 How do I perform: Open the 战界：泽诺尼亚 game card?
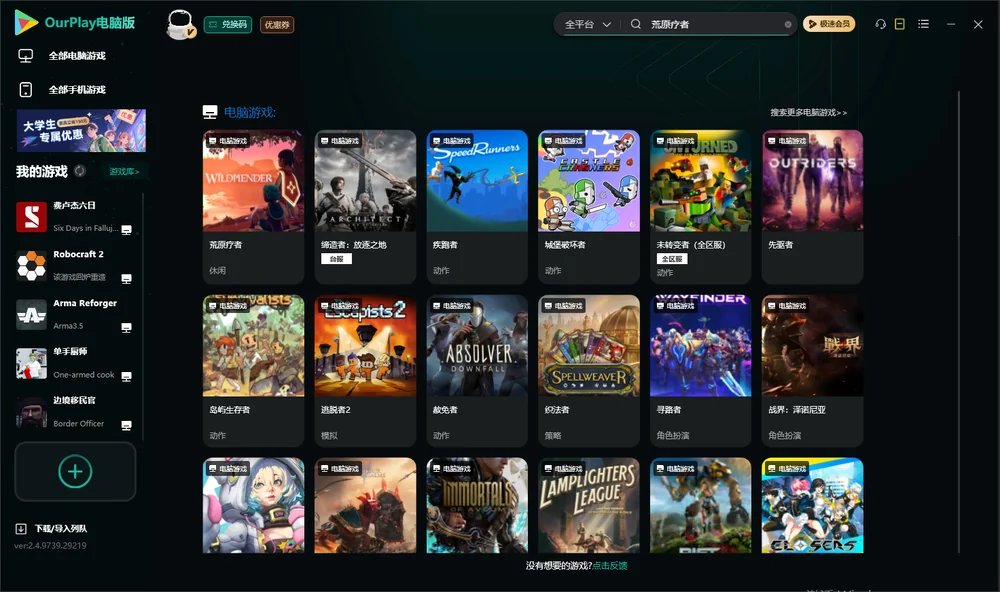(x=812, y=371)
